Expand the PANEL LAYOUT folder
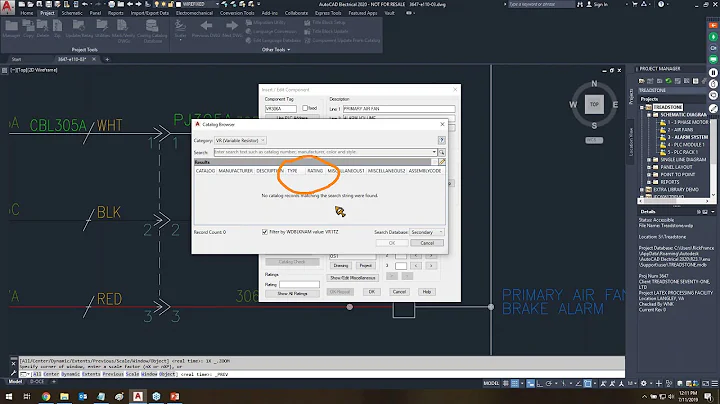This screenshot has height=404, width=720. [649, 167]
